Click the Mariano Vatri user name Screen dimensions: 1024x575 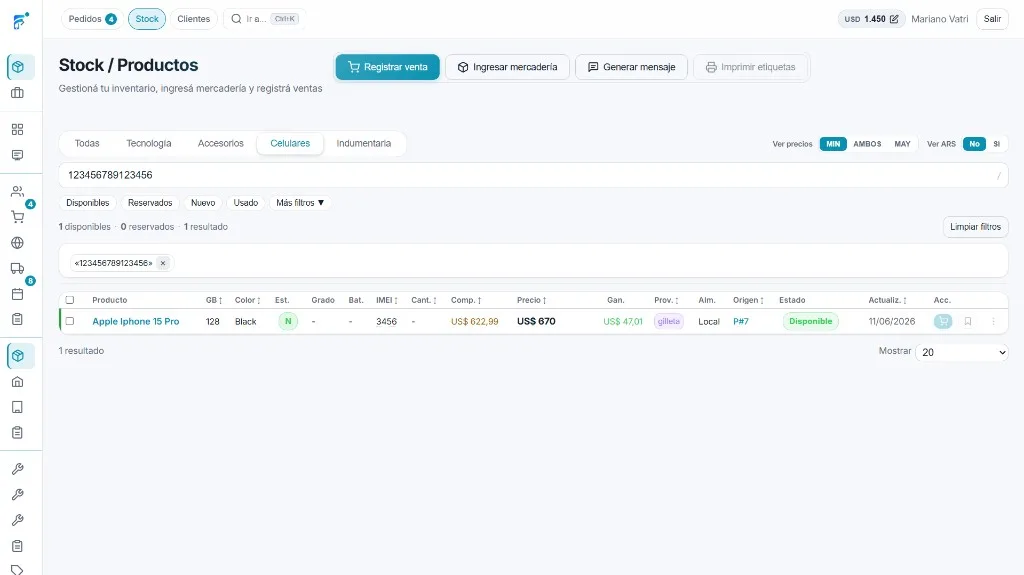pos(940,19)
